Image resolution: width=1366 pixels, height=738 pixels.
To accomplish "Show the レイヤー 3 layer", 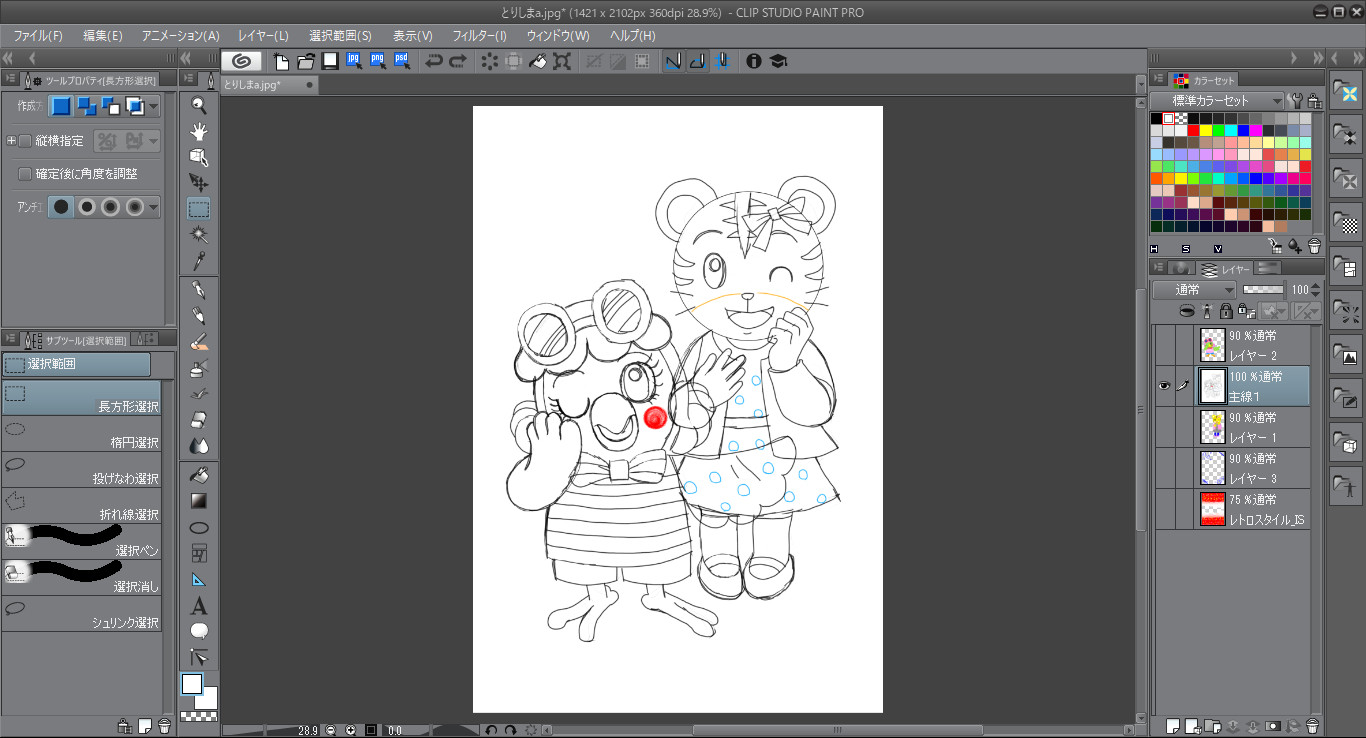I will coord(1164,468).
